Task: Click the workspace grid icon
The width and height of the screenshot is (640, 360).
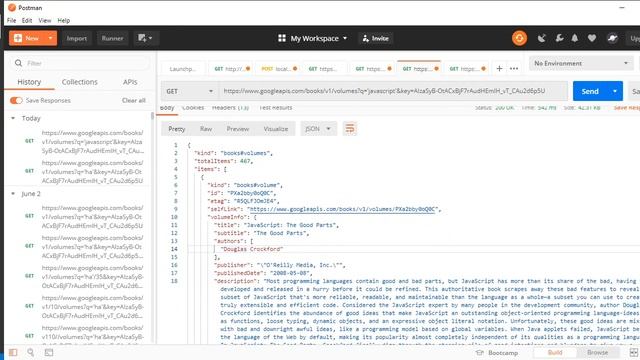Action: click(x=282, y=38)
